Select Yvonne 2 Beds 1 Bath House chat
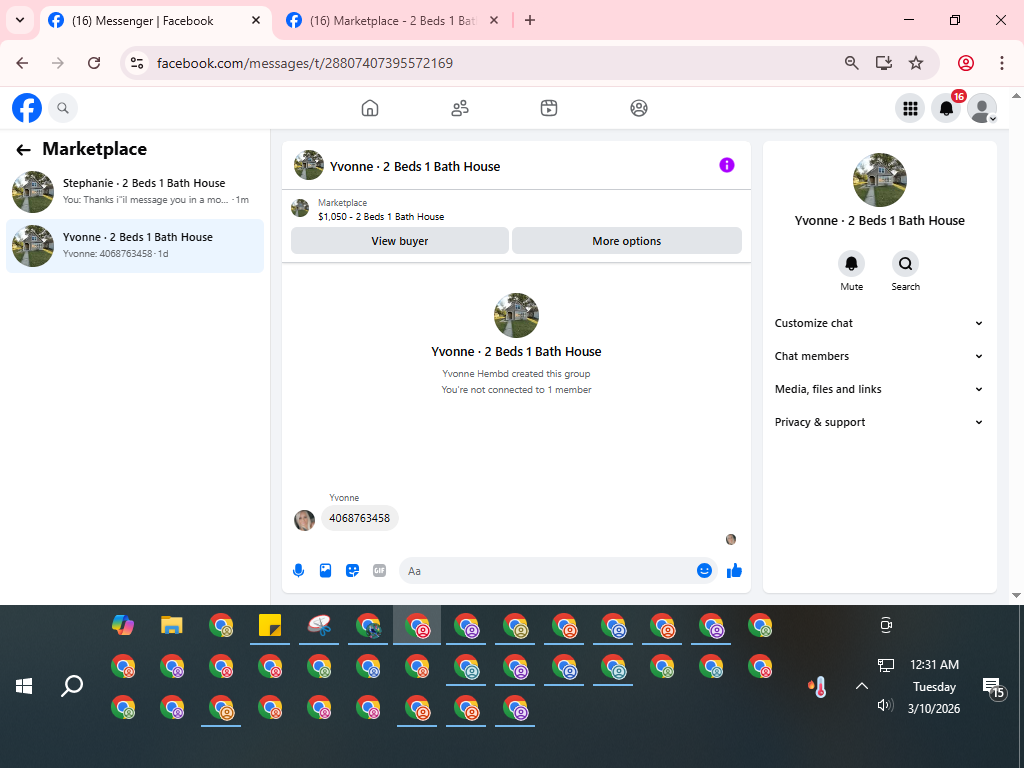1024x768 pixels. tap(135, 246)
